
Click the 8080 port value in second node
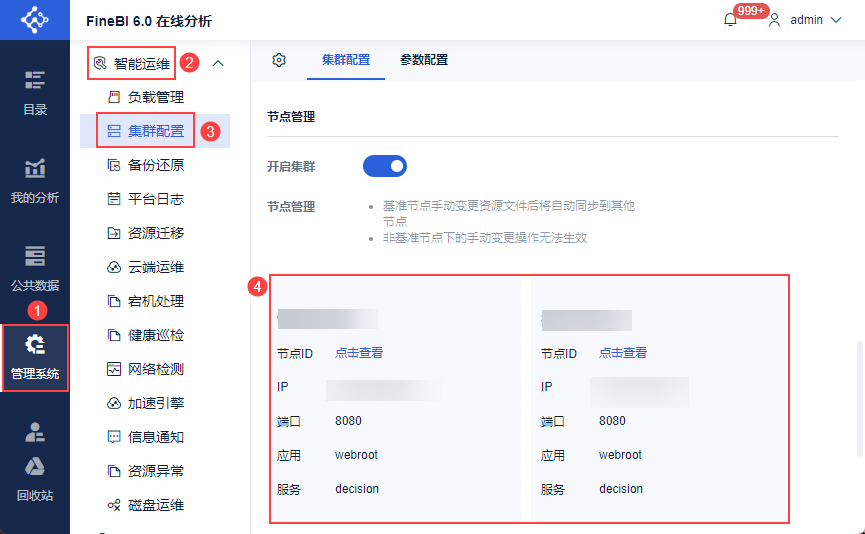point(612,421)
